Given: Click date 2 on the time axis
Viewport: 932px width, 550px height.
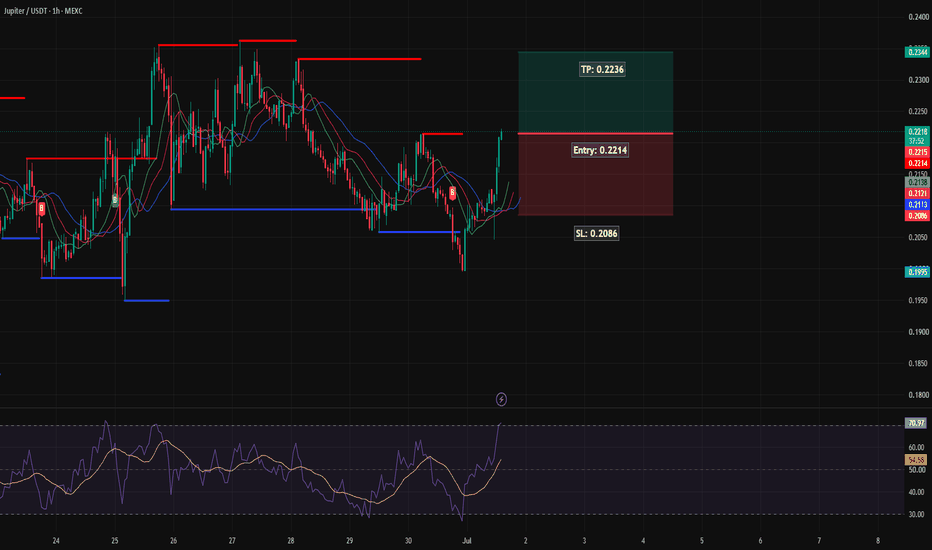Looking at the screenshot, I should coord(525,540).
